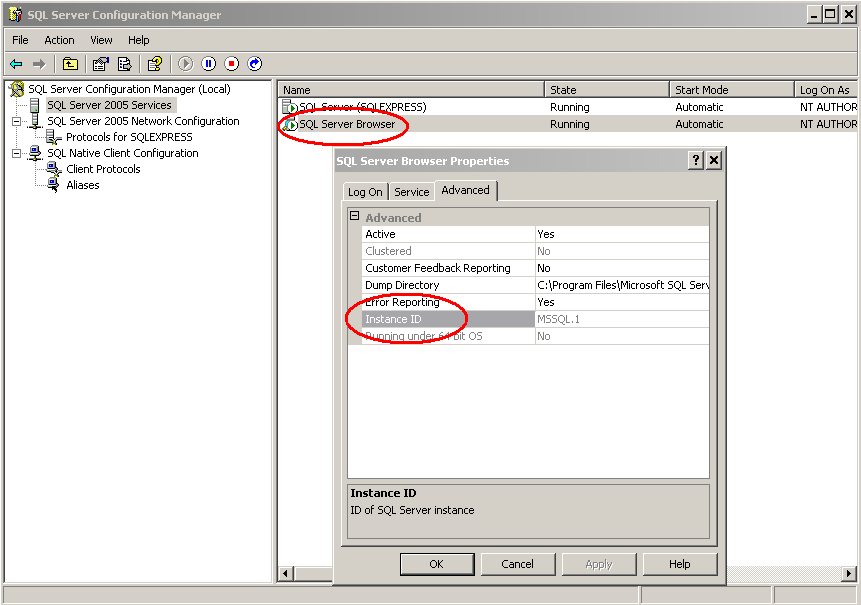Click the Client Protocols tree icon
861x605 pixels.
point(54,169)
